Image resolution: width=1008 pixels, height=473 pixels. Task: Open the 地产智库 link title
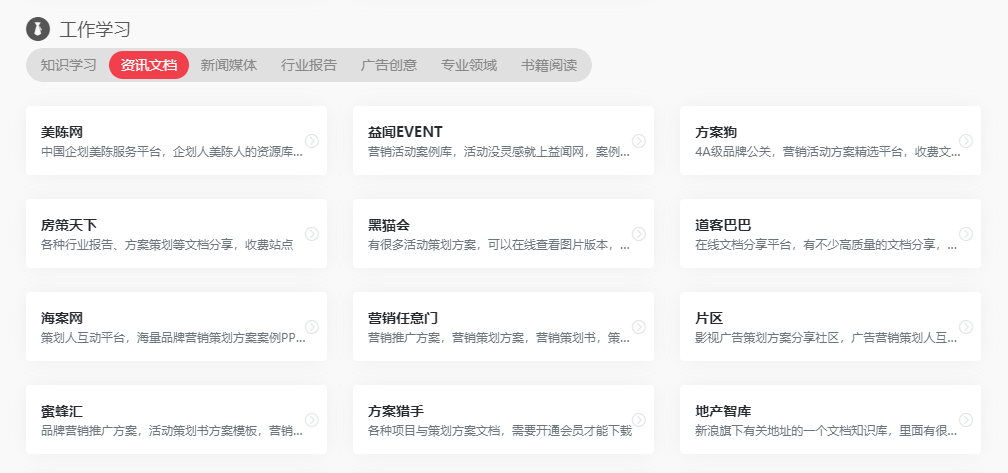point(723,411)
